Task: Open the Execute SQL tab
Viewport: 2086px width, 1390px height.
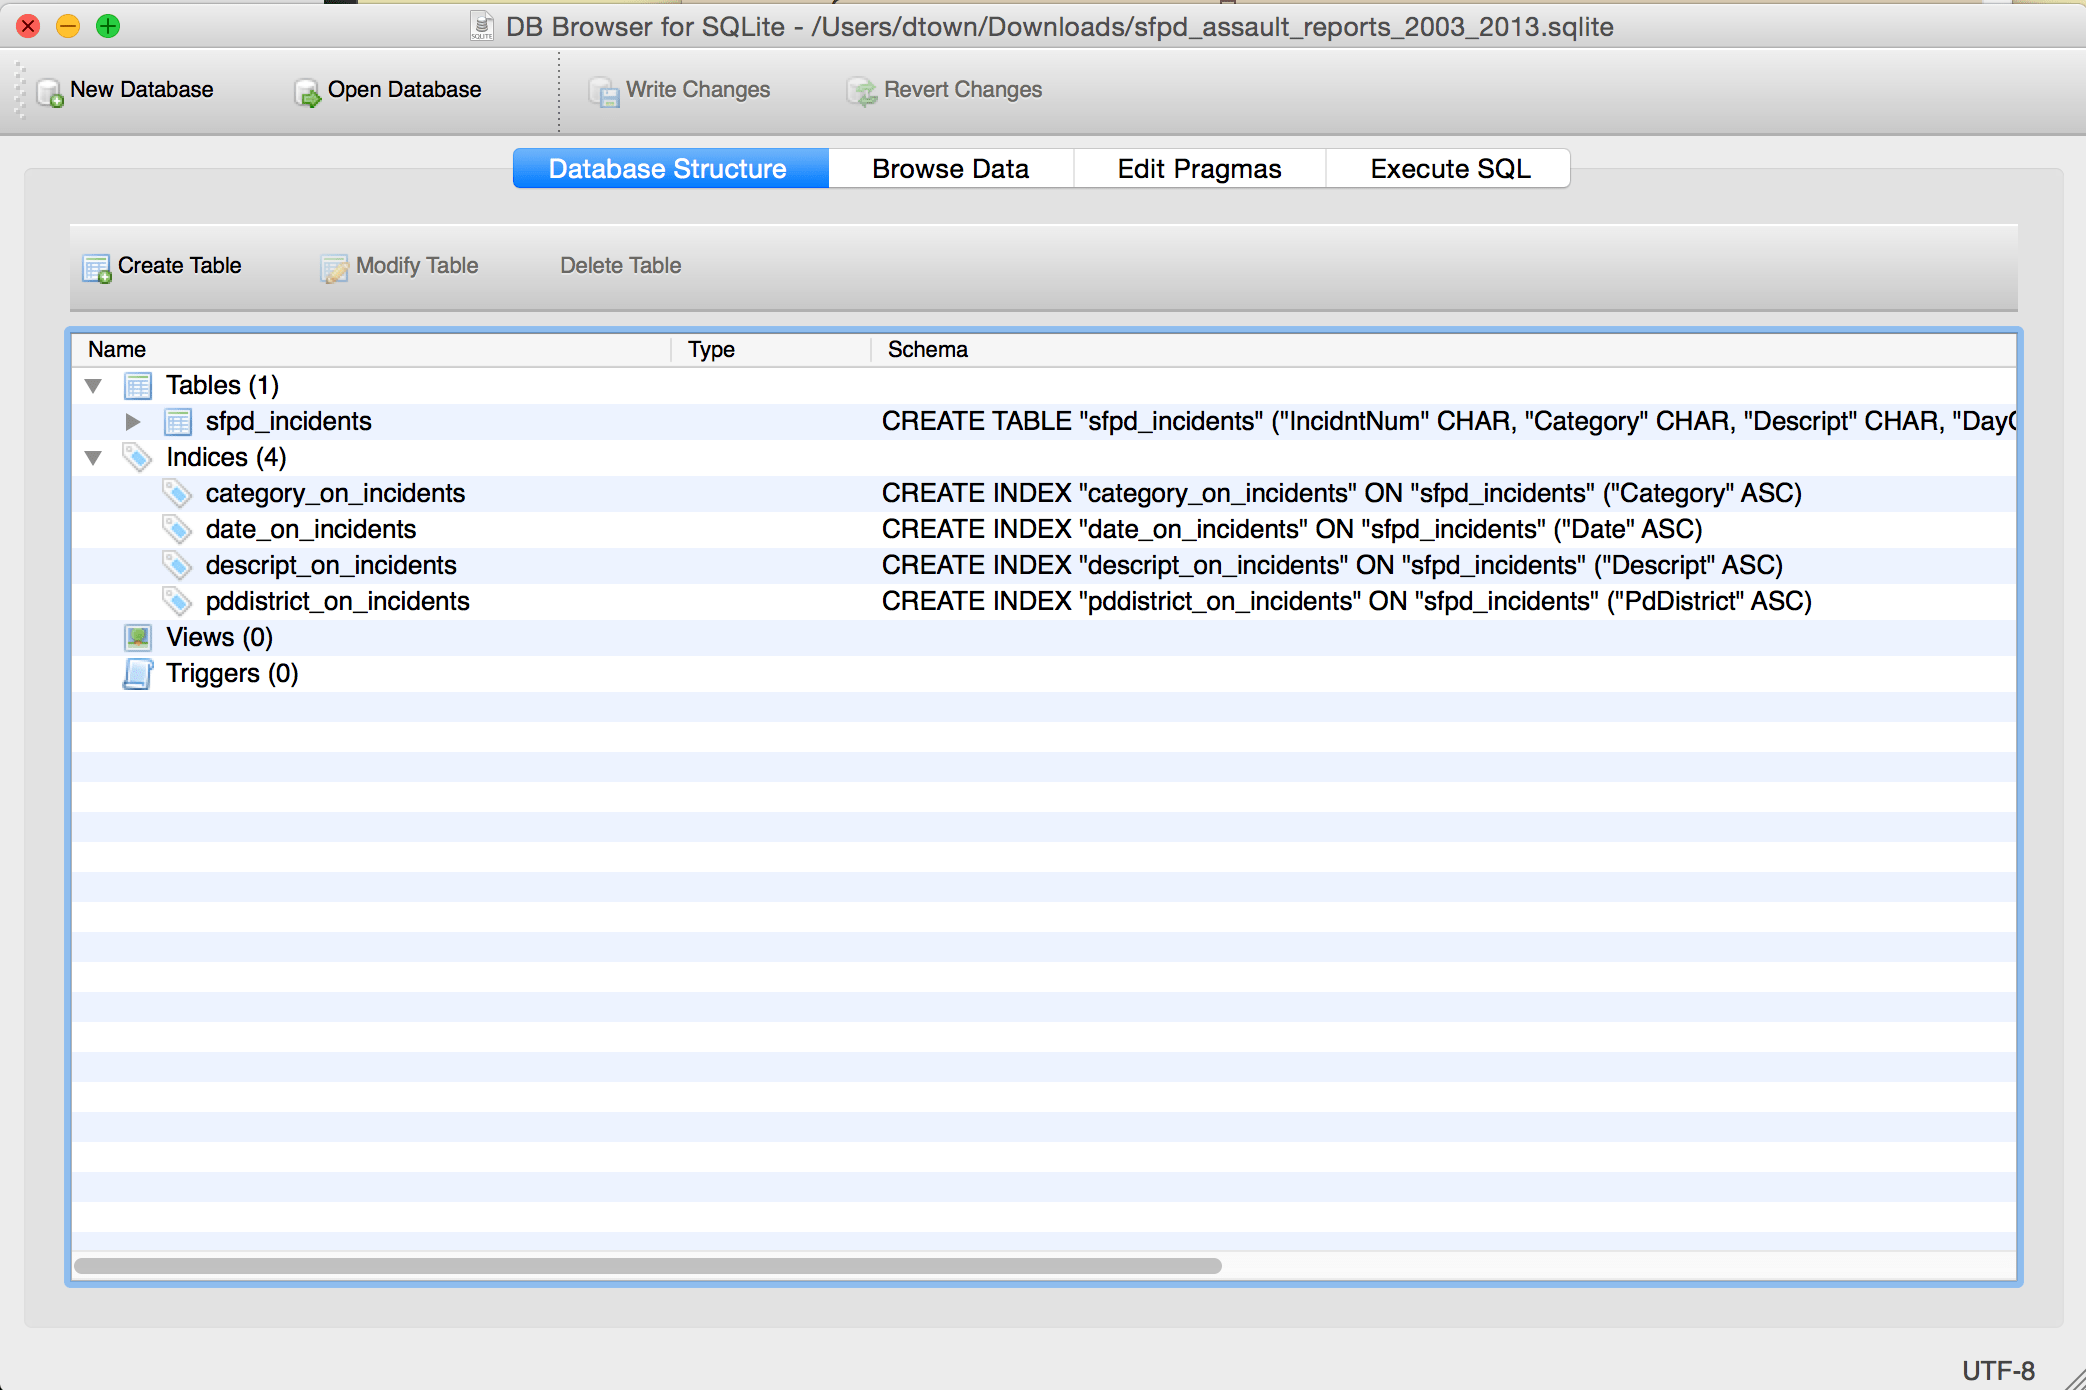Action: coord(1449,169)
